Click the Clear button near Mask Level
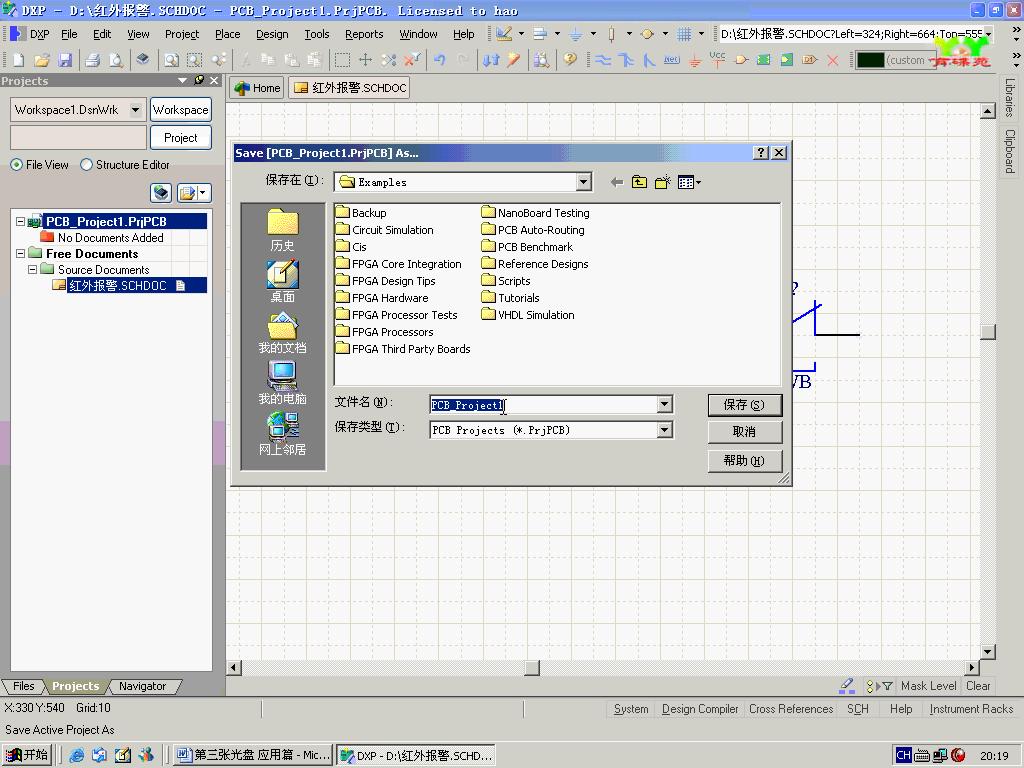The image size is (1024, 768). [978, 686]
